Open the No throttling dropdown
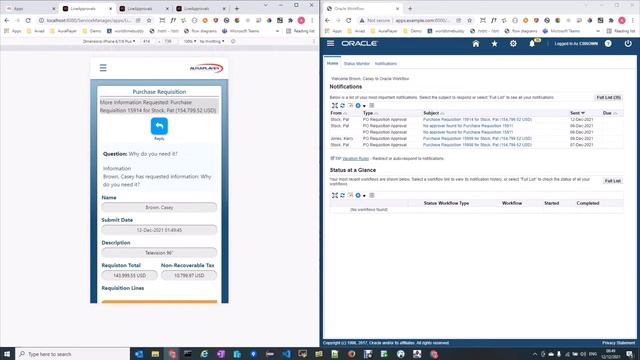Viewport: 640px width, 360px height. coord(212,41)
